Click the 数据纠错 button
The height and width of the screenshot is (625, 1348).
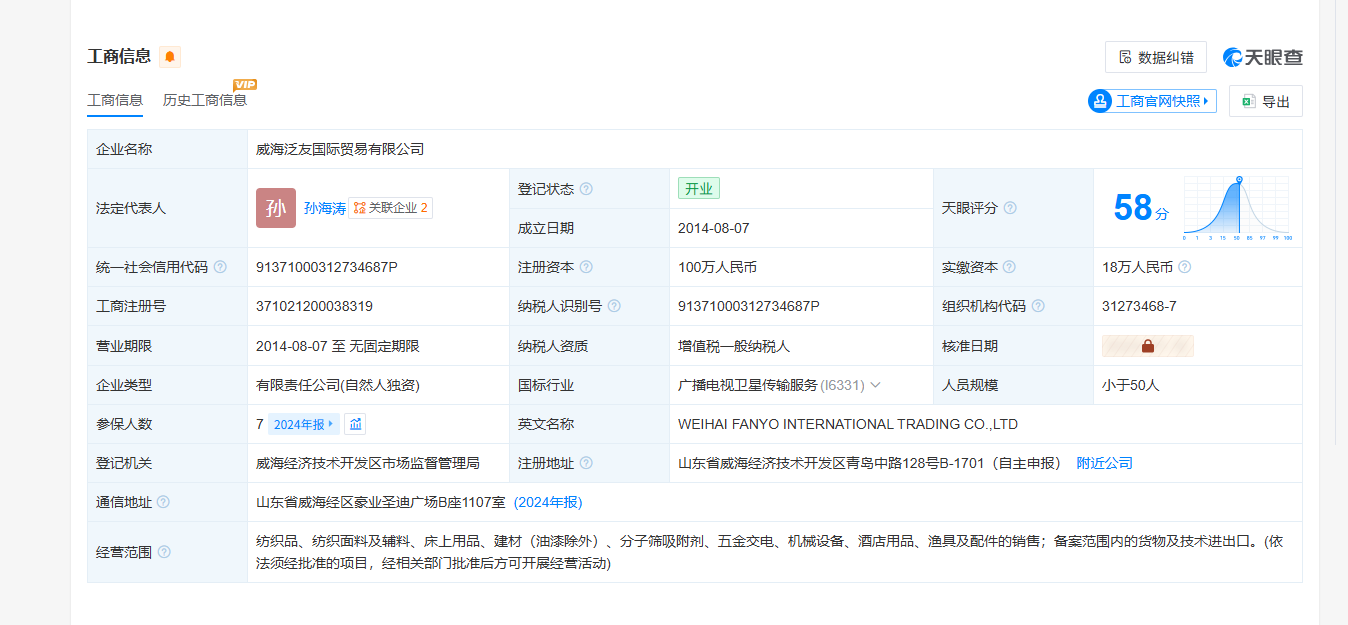1155,57
